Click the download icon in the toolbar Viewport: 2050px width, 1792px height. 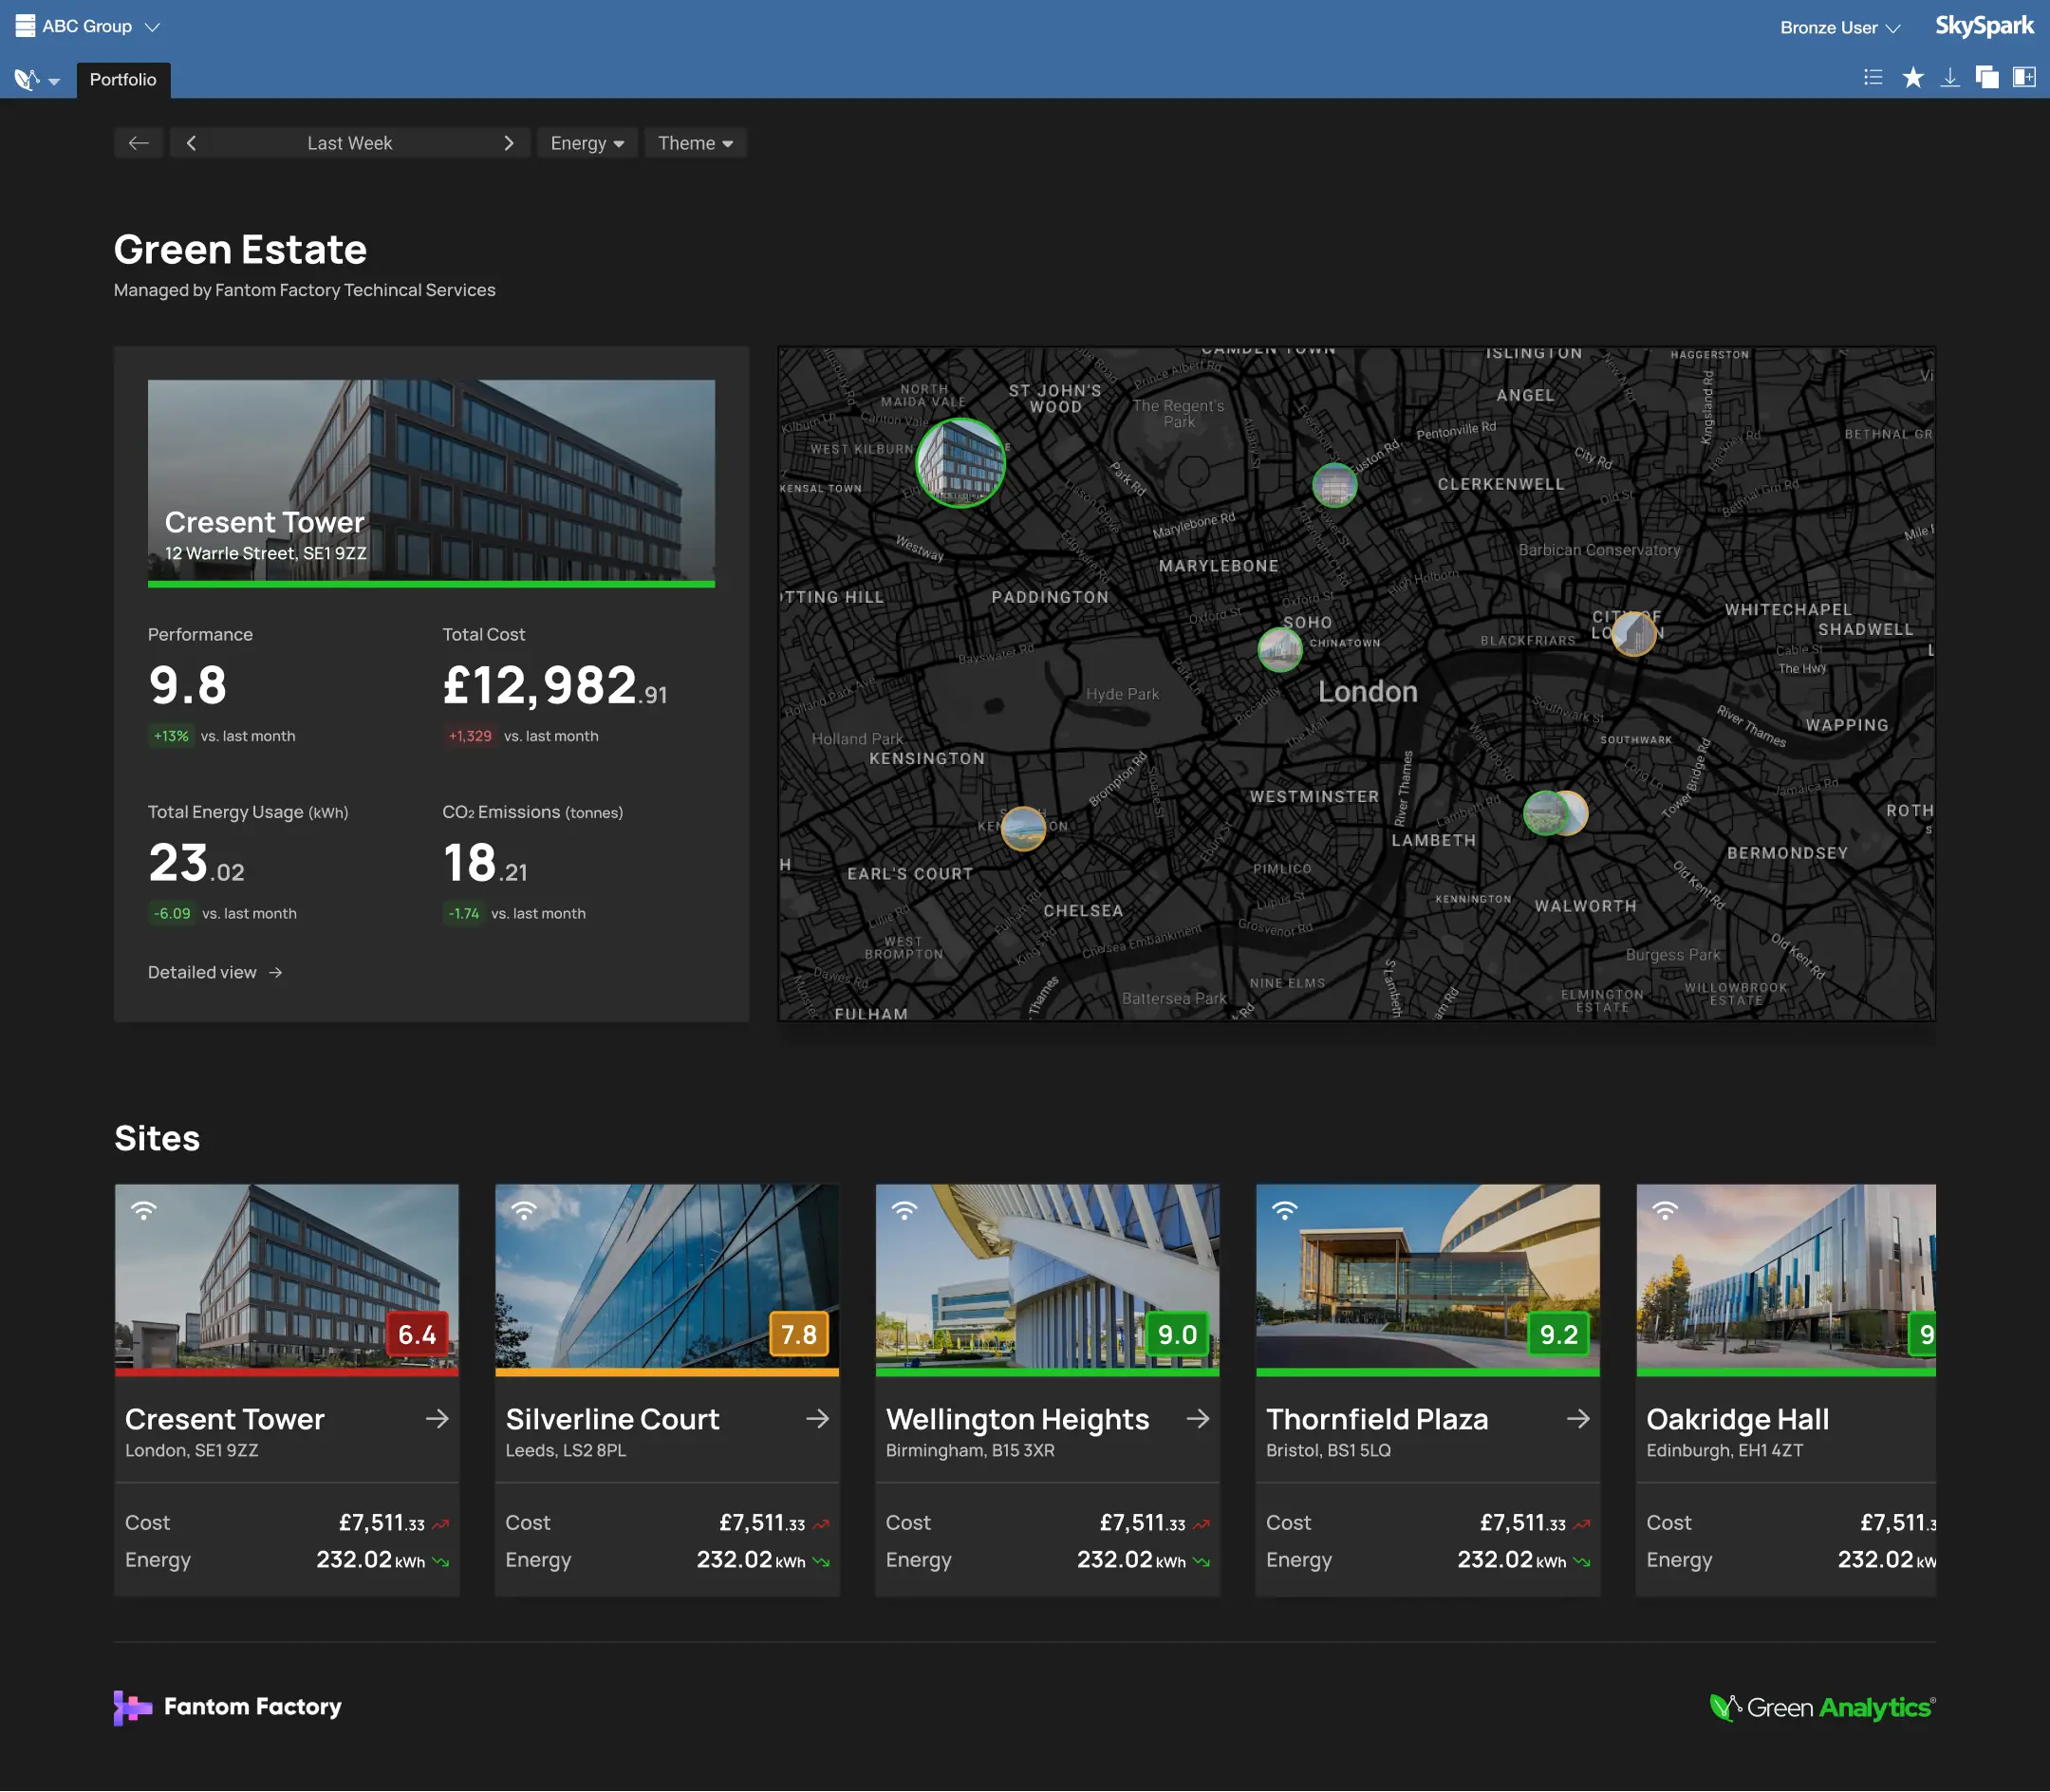[1949, 77]
